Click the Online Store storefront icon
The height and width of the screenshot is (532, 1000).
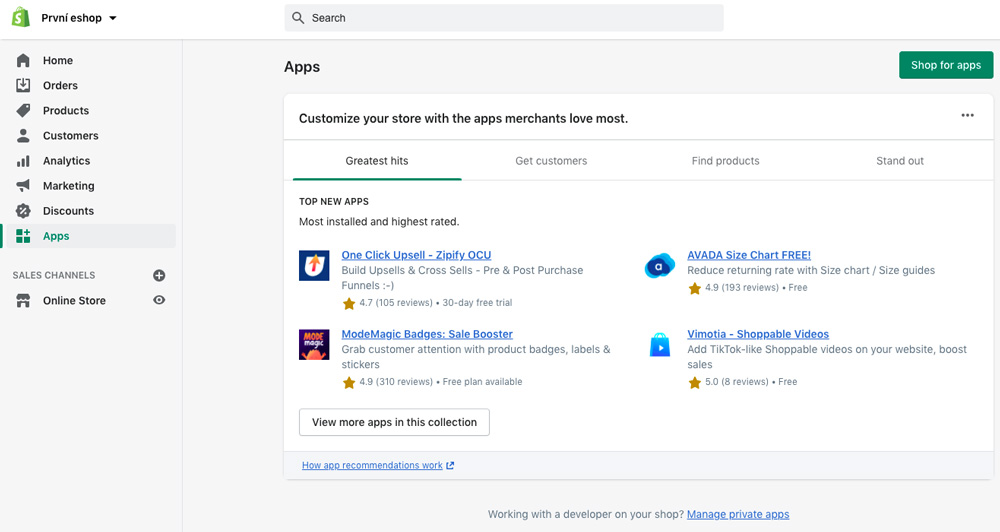point(23,300)
